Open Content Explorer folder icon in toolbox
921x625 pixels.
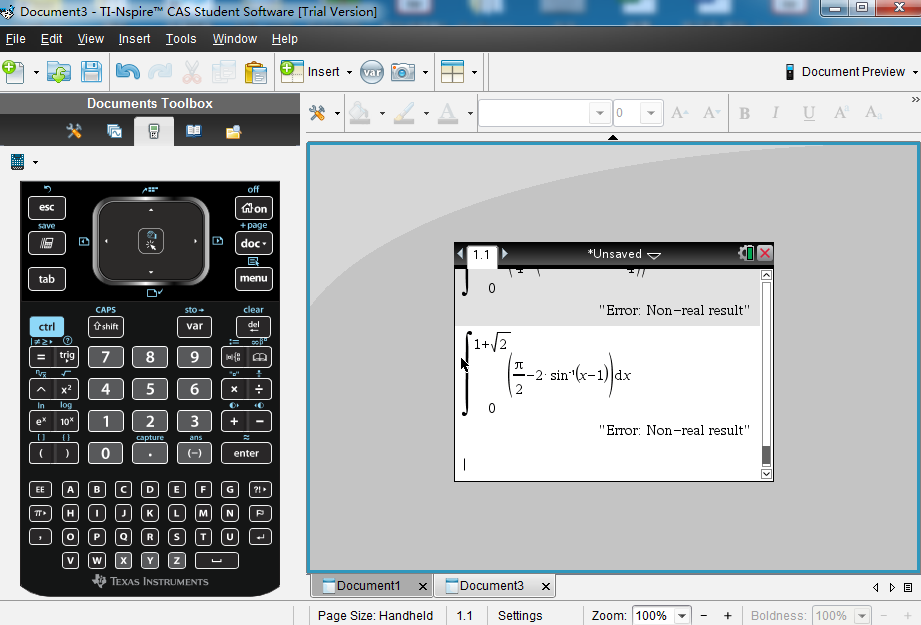coord(233,131)
